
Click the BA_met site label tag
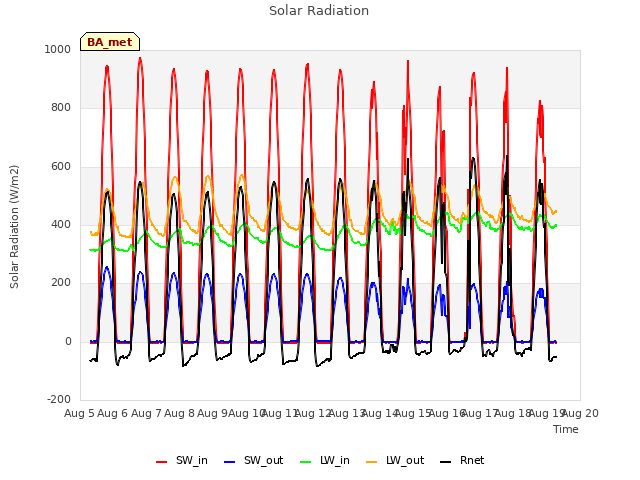tap(110, 42)
